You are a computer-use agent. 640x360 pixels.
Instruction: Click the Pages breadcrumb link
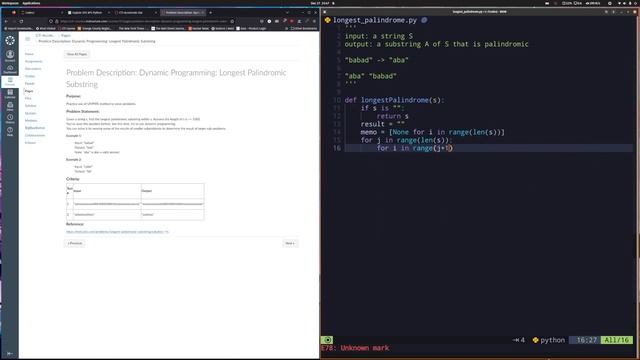click(x=66, y=36)
